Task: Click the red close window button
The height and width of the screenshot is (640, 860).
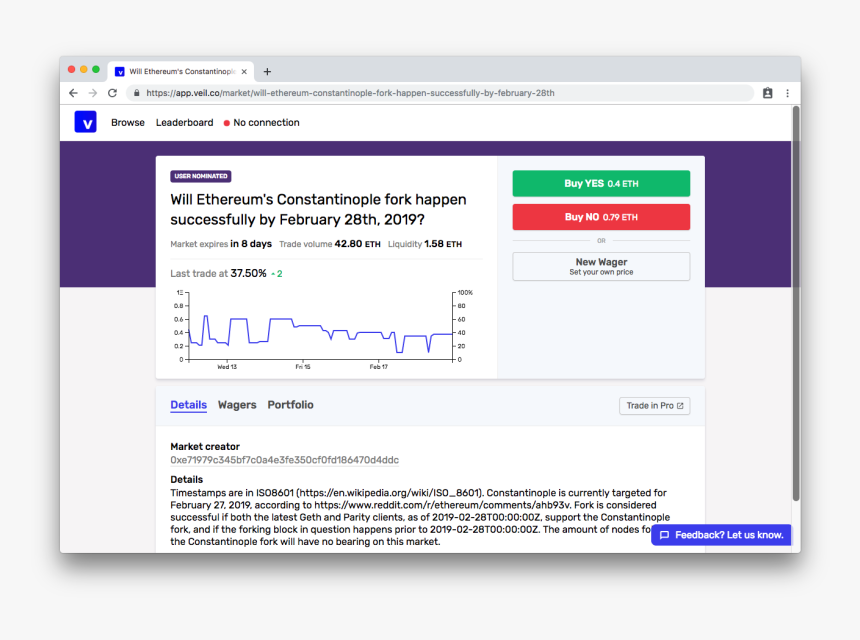Action: click(x=71, y=70)
